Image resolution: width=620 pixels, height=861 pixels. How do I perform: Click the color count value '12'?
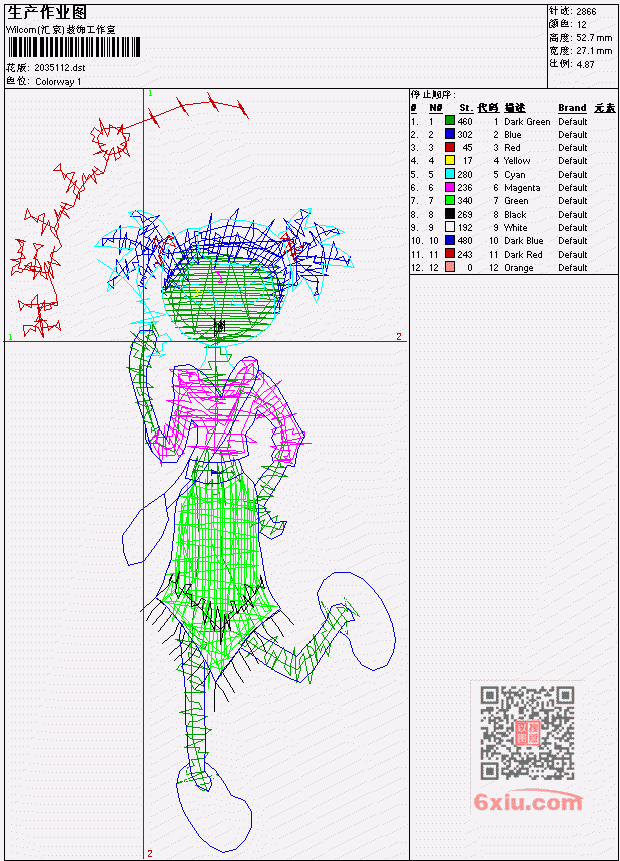point(582,24)
